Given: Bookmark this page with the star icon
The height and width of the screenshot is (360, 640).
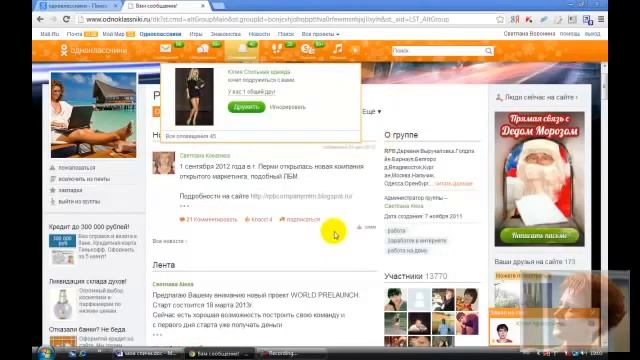Looking at the screenshot, I should (500, 20).
